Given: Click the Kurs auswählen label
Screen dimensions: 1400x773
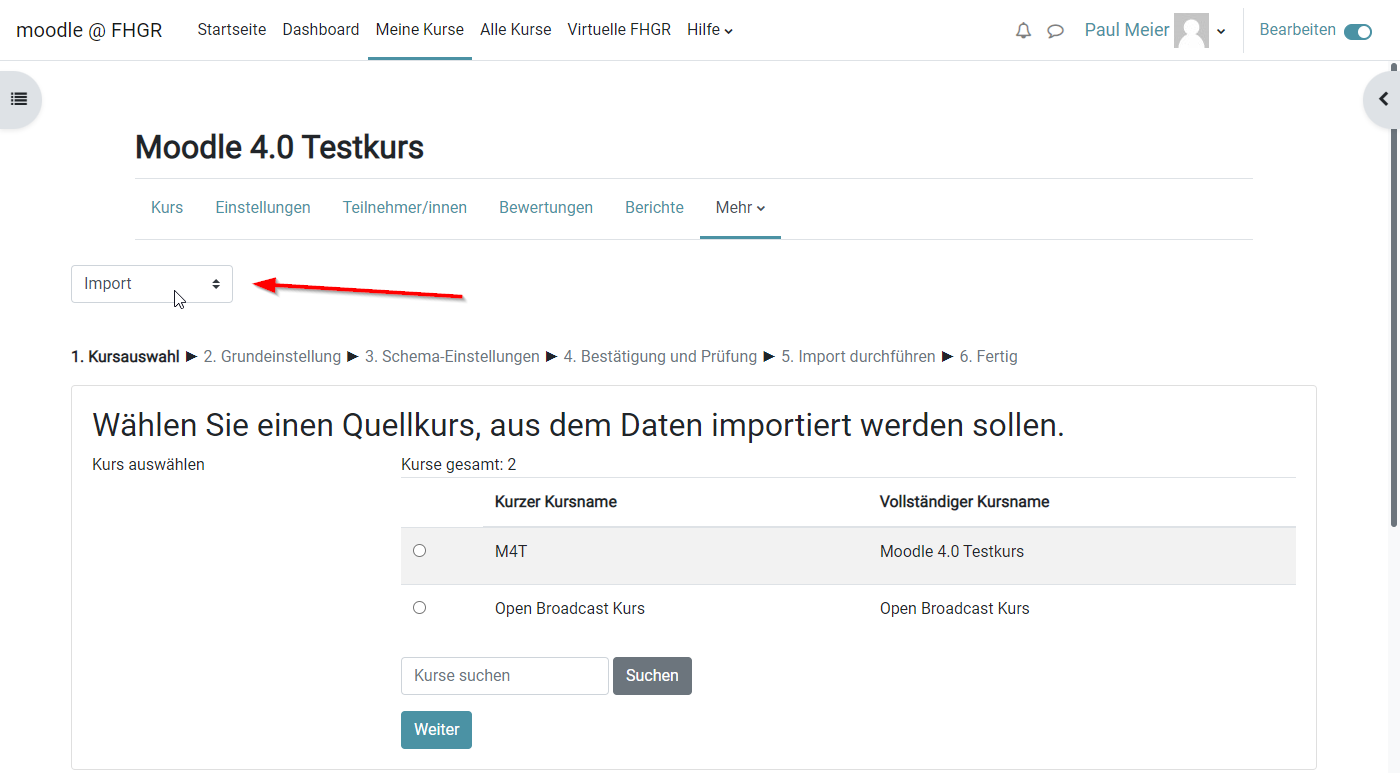Looking at the screenshot, I should point(148,465).
